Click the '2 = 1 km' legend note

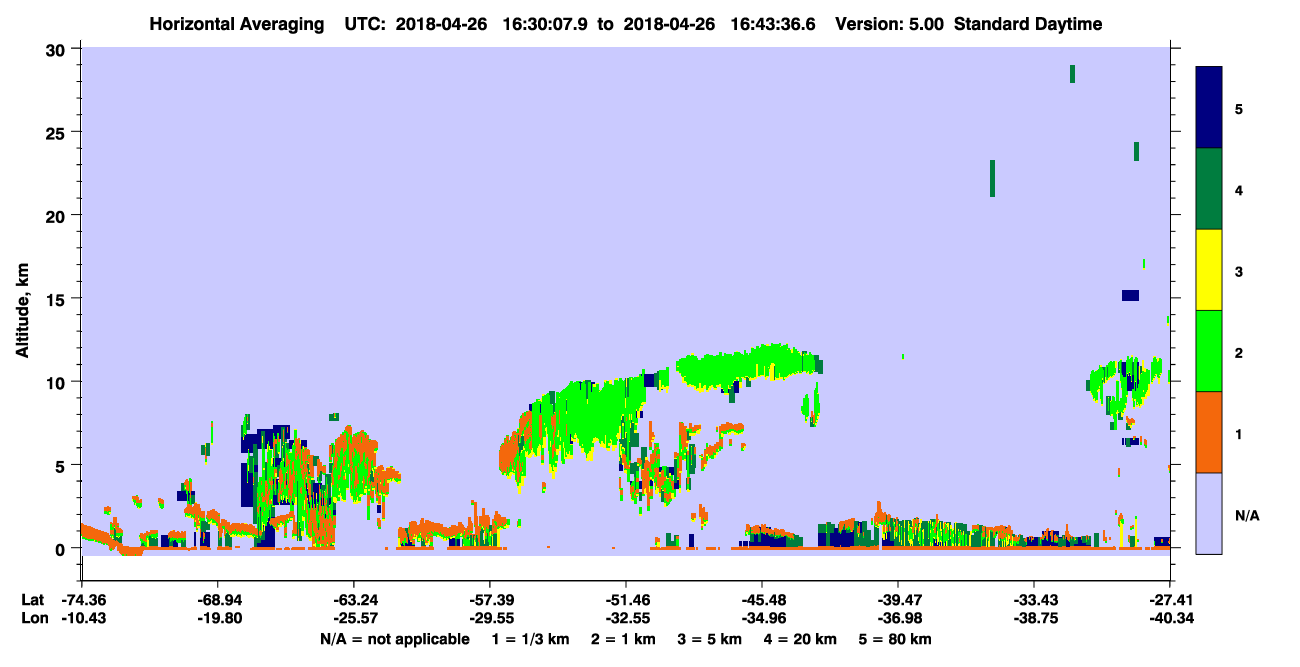[x=623, y=639]
